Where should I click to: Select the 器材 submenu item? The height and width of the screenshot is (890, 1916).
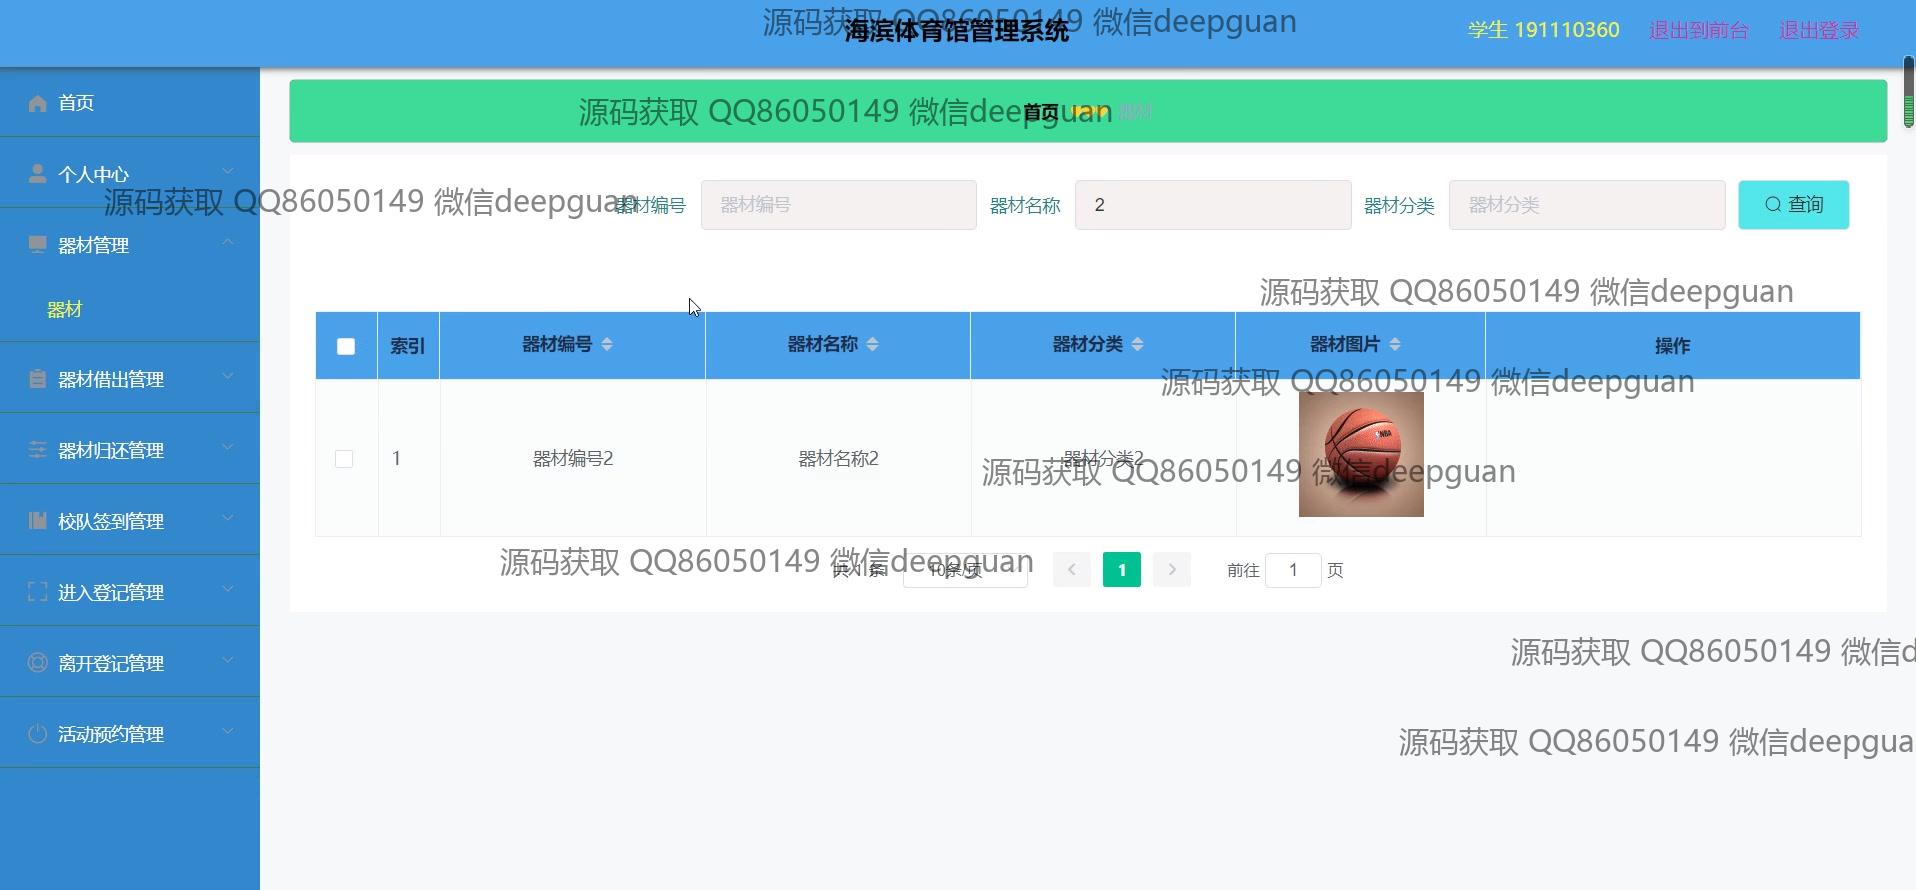point(65,310)
